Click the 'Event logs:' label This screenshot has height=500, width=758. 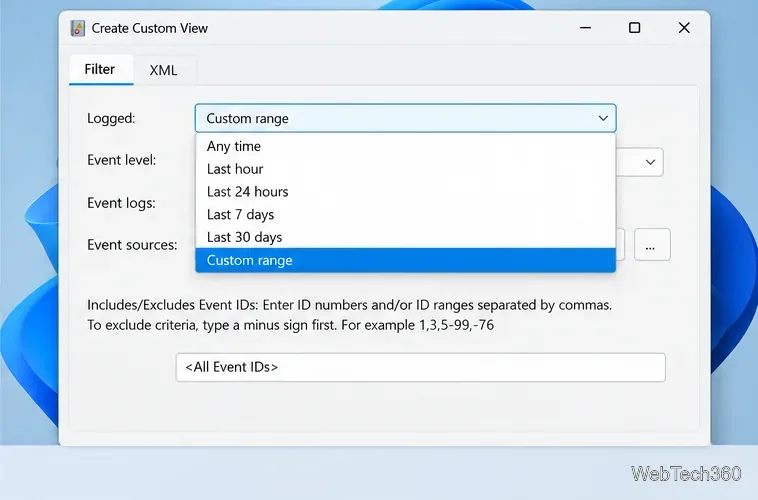tap(121, 203)
